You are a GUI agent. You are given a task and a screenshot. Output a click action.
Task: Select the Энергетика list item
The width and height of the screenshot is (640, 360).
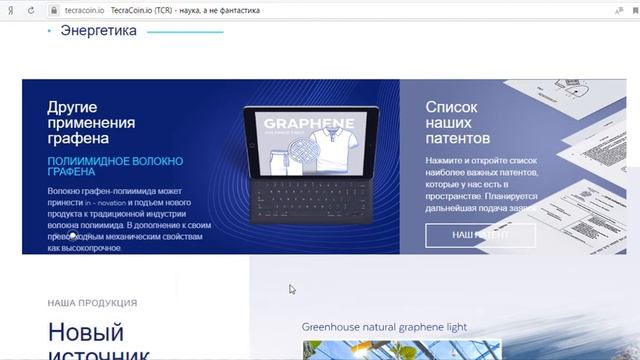point(98,31)
